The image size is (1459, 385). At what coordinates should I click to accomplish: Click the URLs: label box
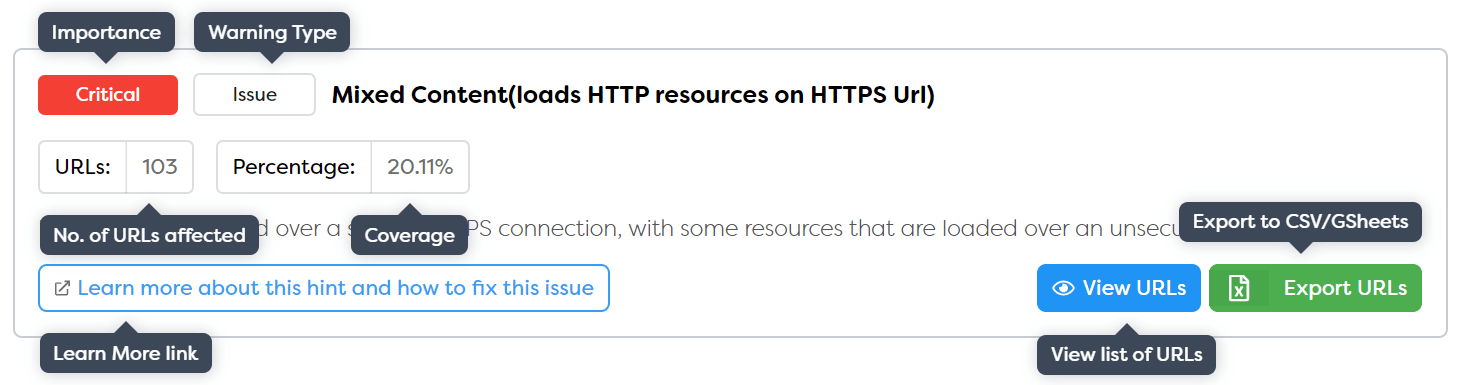point(83,167)
